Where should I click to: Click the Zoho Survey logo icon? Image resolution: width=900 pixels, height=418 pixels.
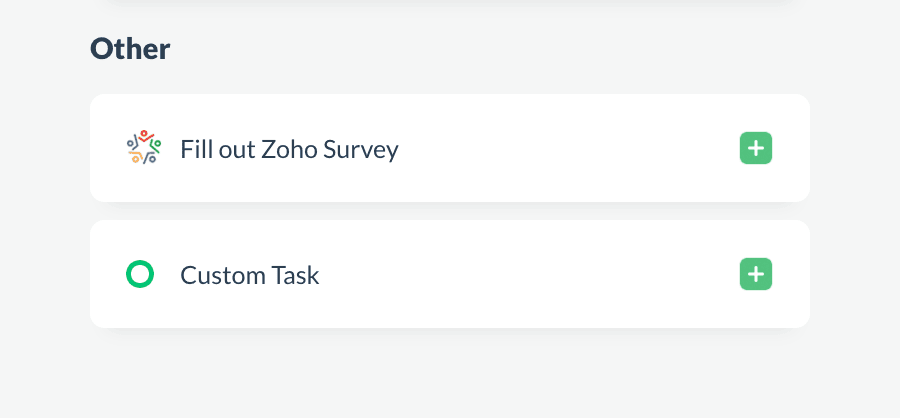[x=143, y=148]
